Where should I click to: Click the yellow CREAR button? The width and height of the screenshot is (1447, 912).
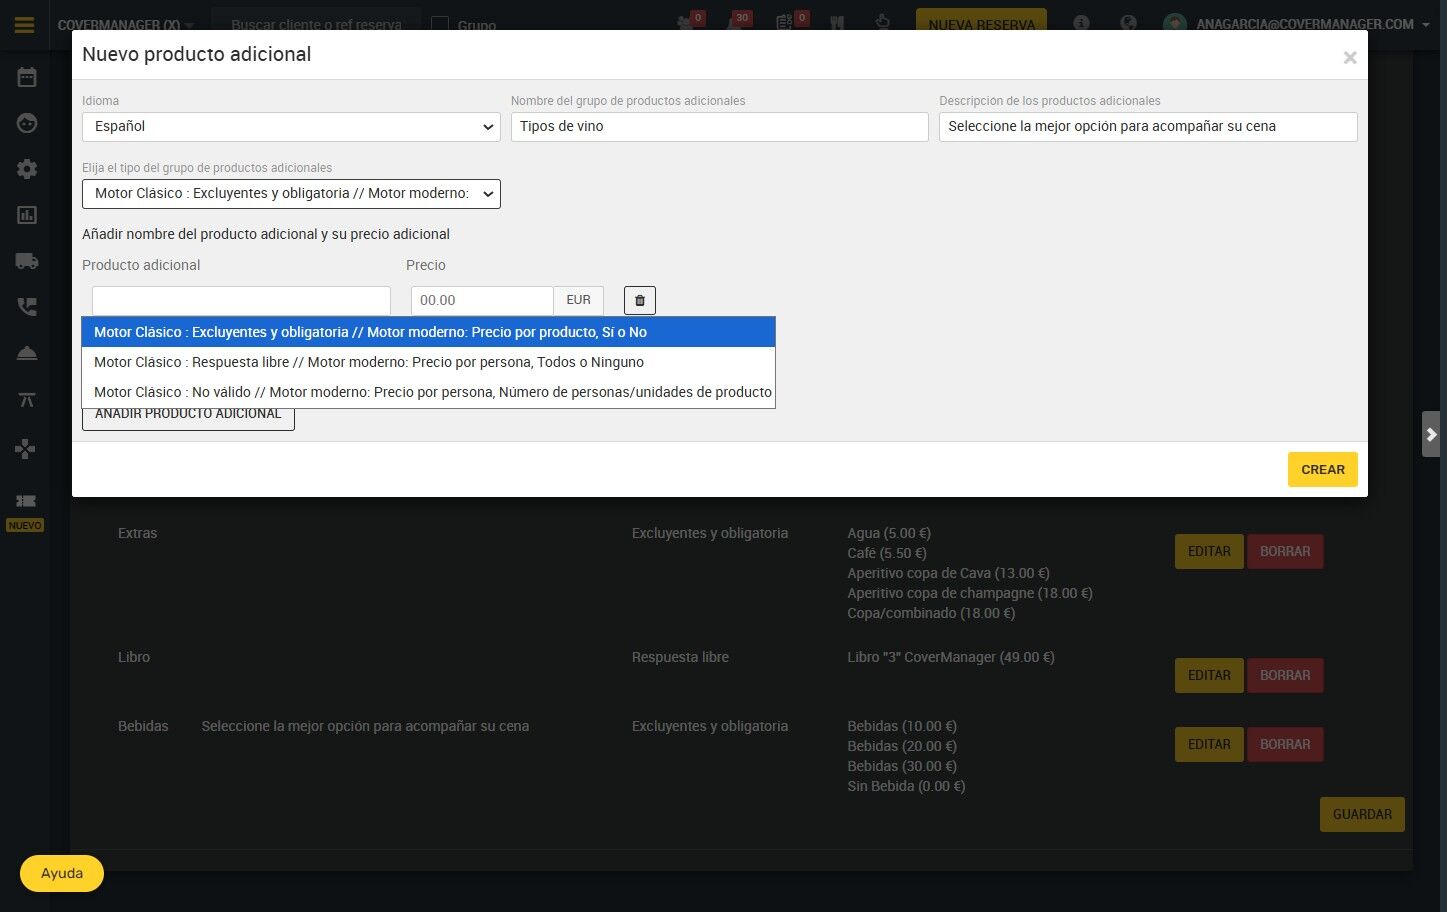tap(1322, 470)
